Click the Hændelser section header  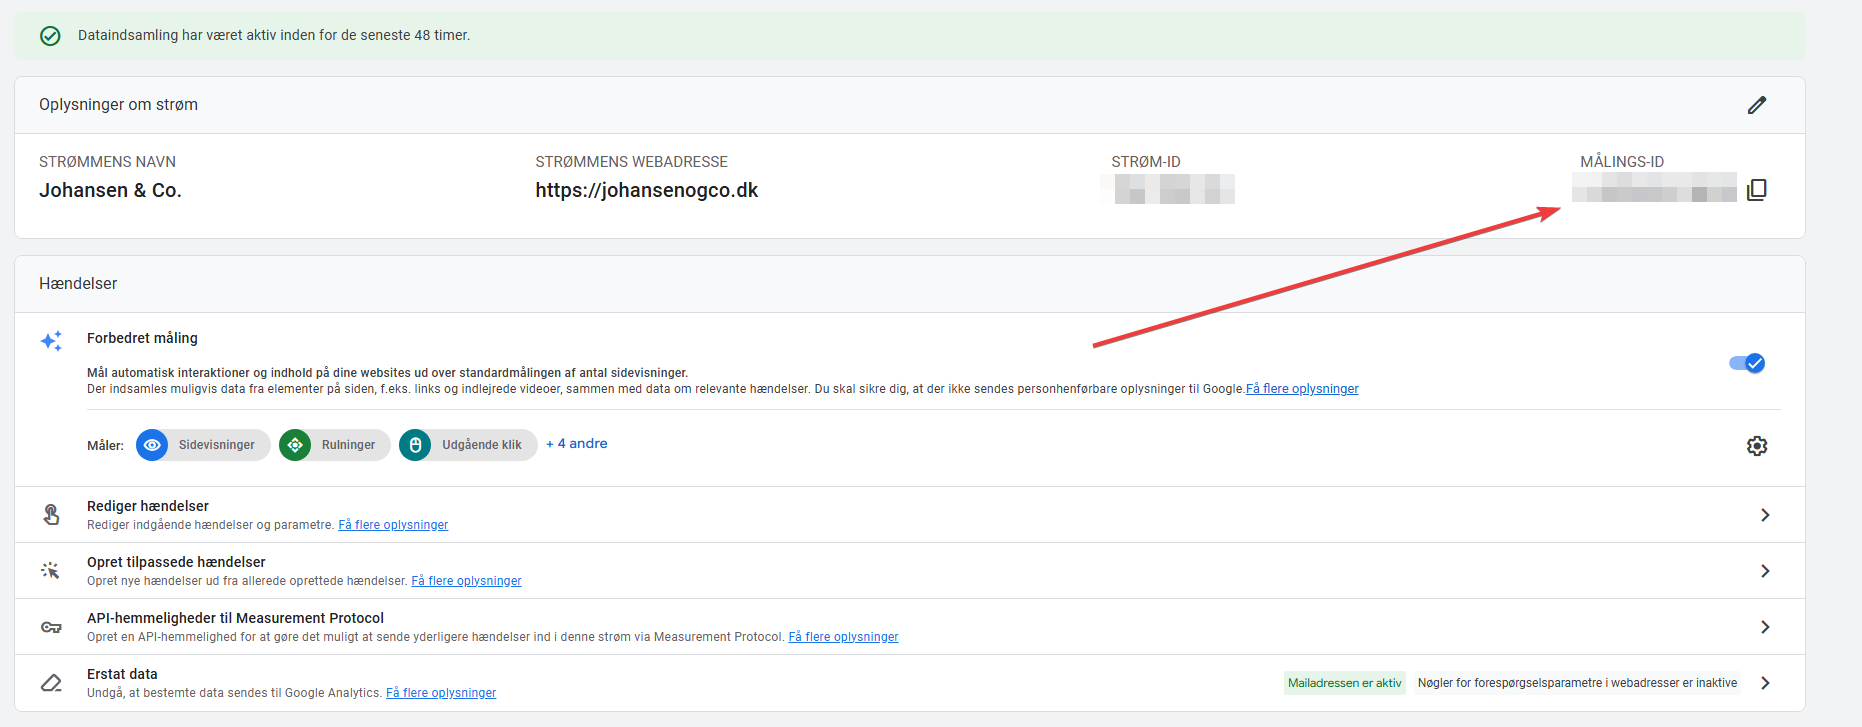pos(78,284)
